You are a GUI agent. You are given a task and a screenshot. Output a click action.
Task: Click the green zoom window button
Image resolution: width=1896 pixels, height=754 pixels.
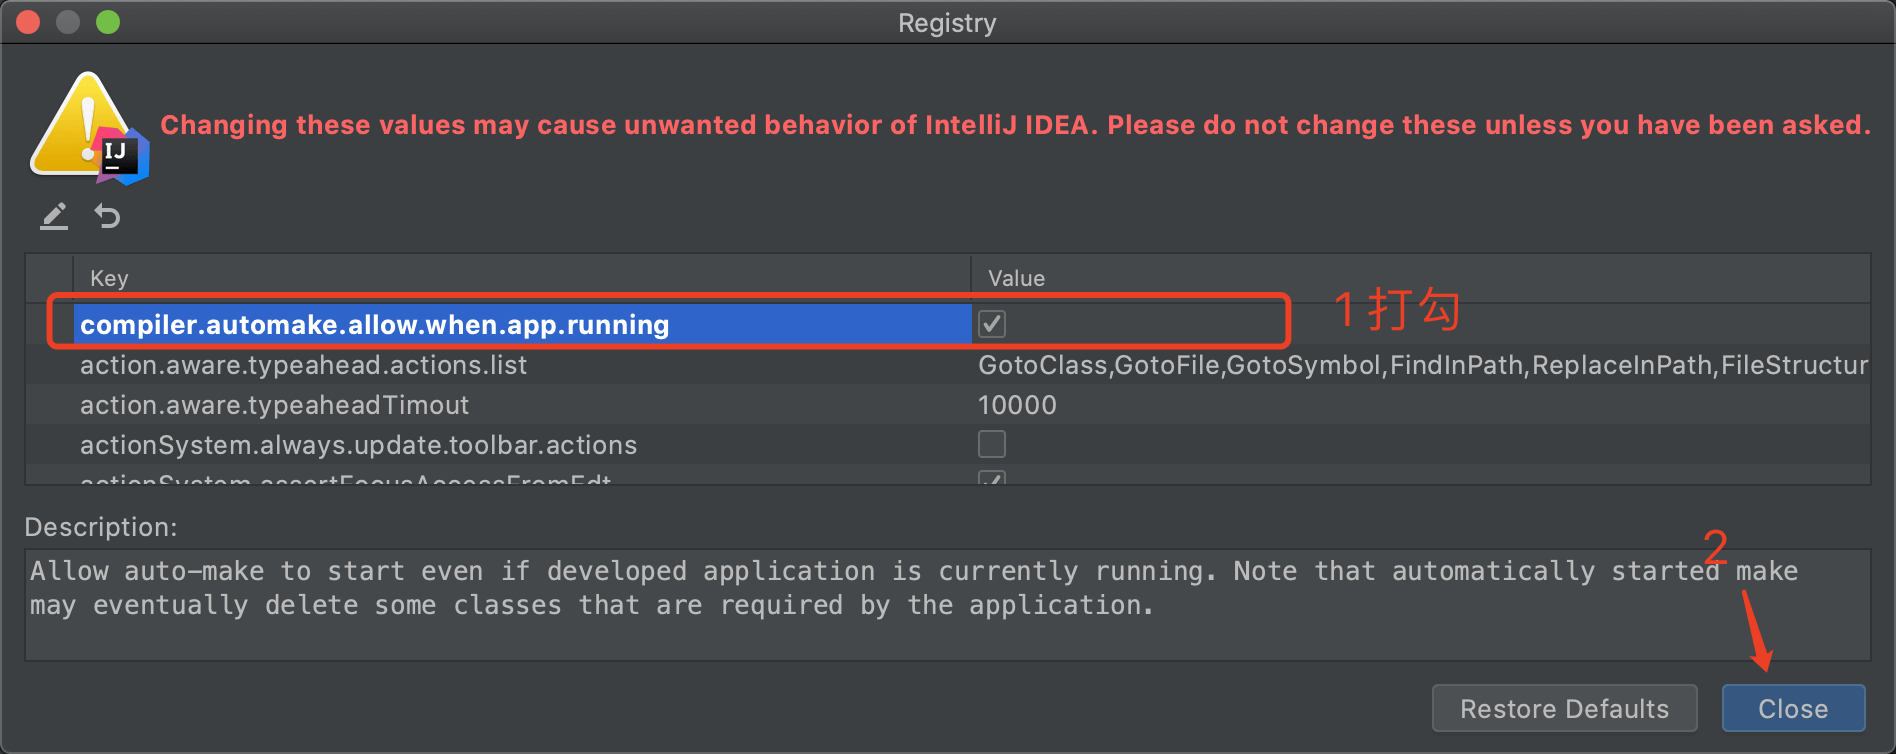click(108, 22)
